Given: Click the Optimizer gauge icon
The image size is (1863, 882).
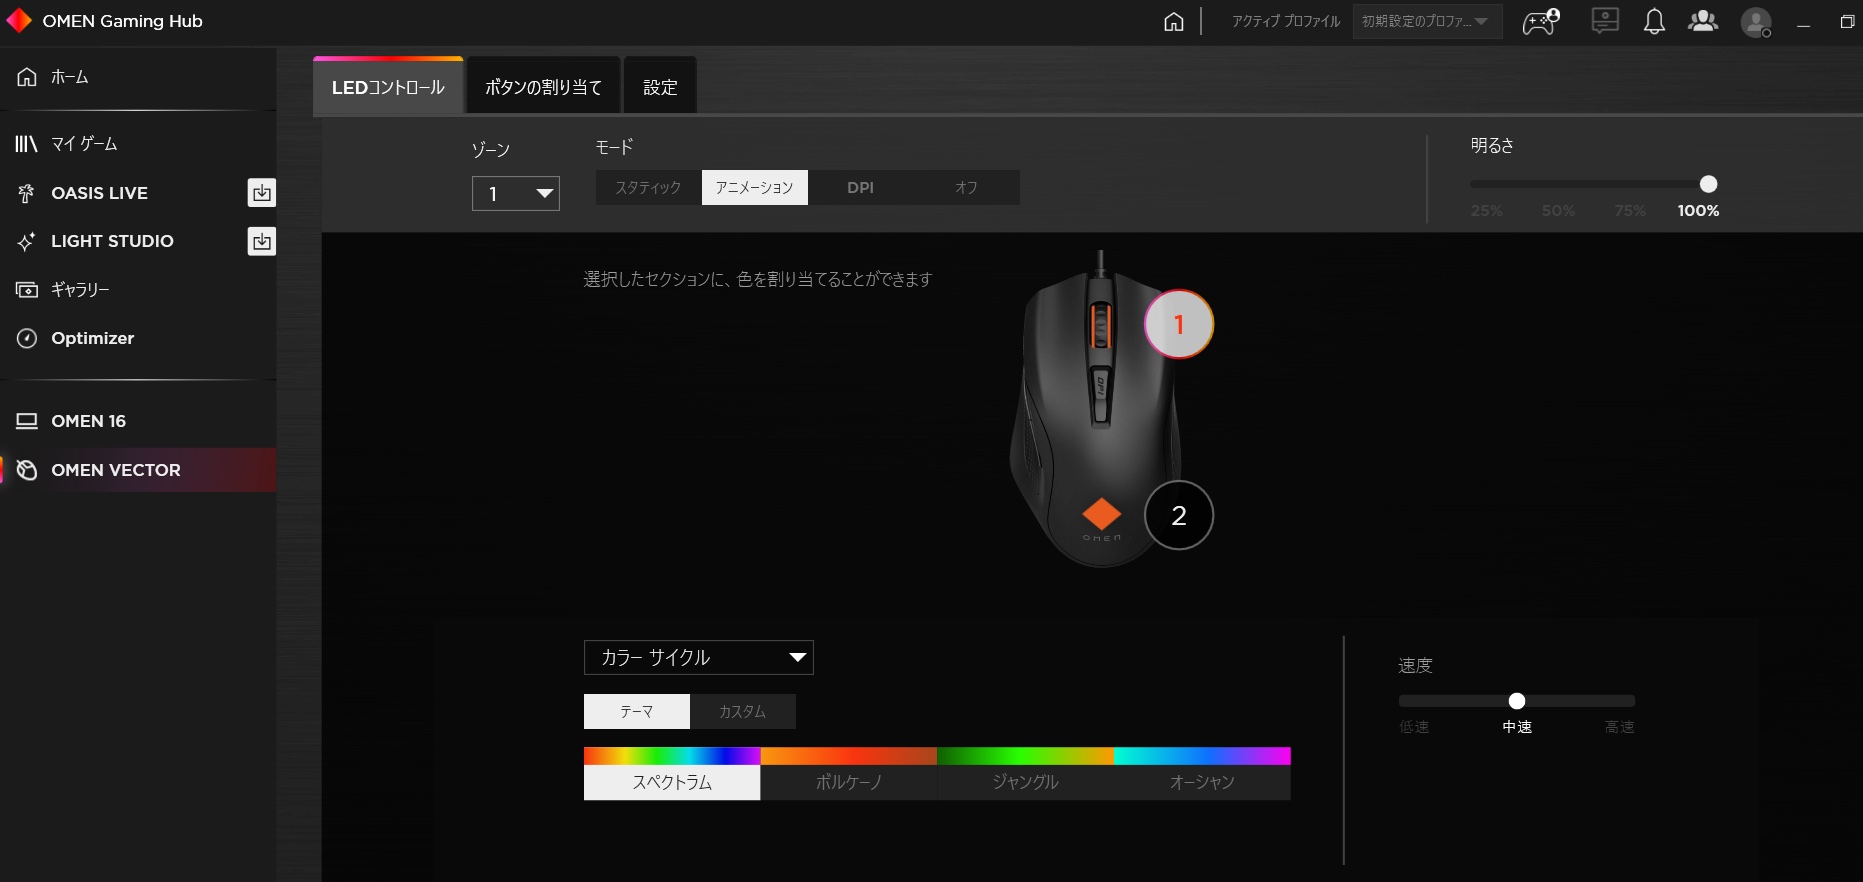Looking at the screenshot, I should [x=27, y=338].
